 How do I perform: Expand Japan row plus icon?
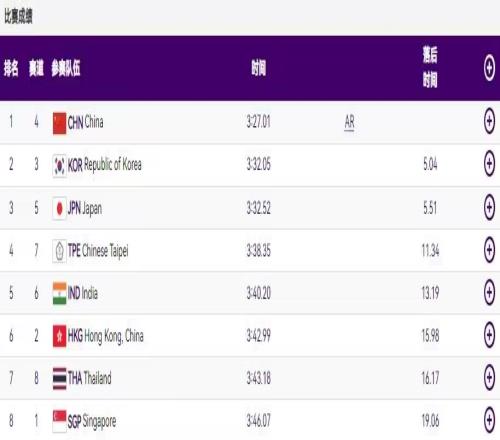click(x=489, y=207)
